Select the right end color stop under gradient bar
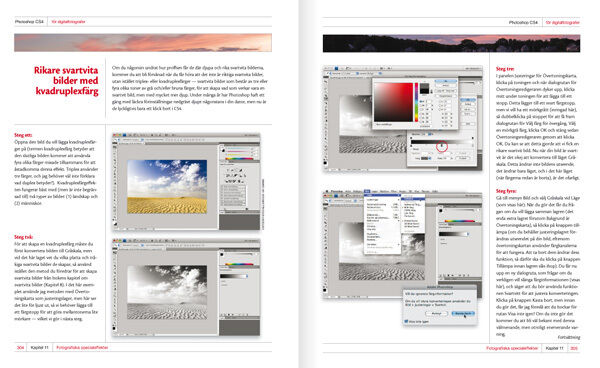 [473, 146]
